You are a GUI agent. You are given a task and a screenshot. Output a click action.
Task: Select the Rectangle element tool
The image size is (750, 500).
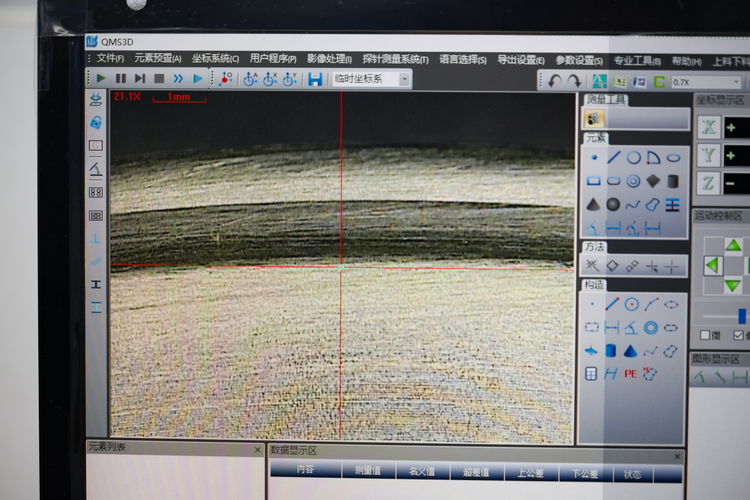[x=594, y=181]
